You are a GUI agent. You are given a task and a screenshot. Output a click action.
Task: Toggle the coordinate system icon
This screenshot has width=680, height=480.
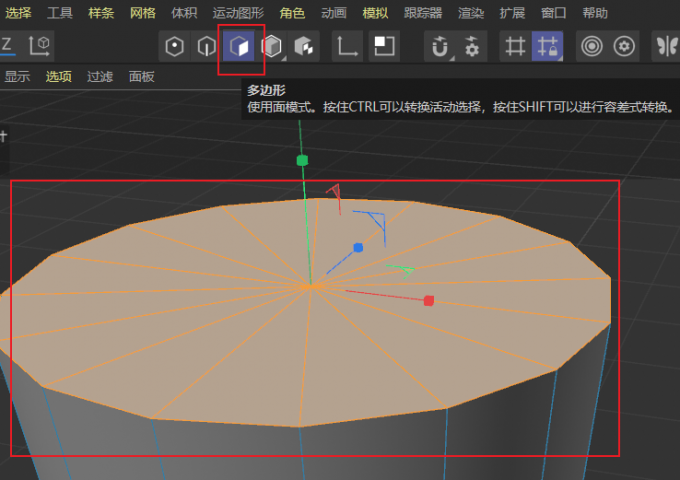tap(39, 46)
